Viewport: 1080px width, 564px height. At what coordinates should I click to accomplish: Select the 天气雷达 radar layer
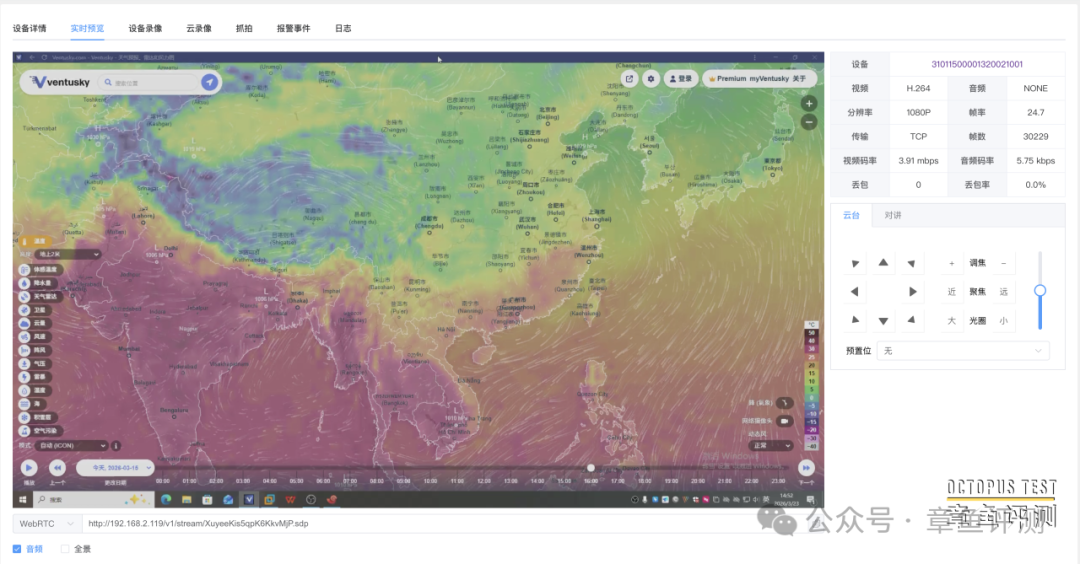click(39, 297)
